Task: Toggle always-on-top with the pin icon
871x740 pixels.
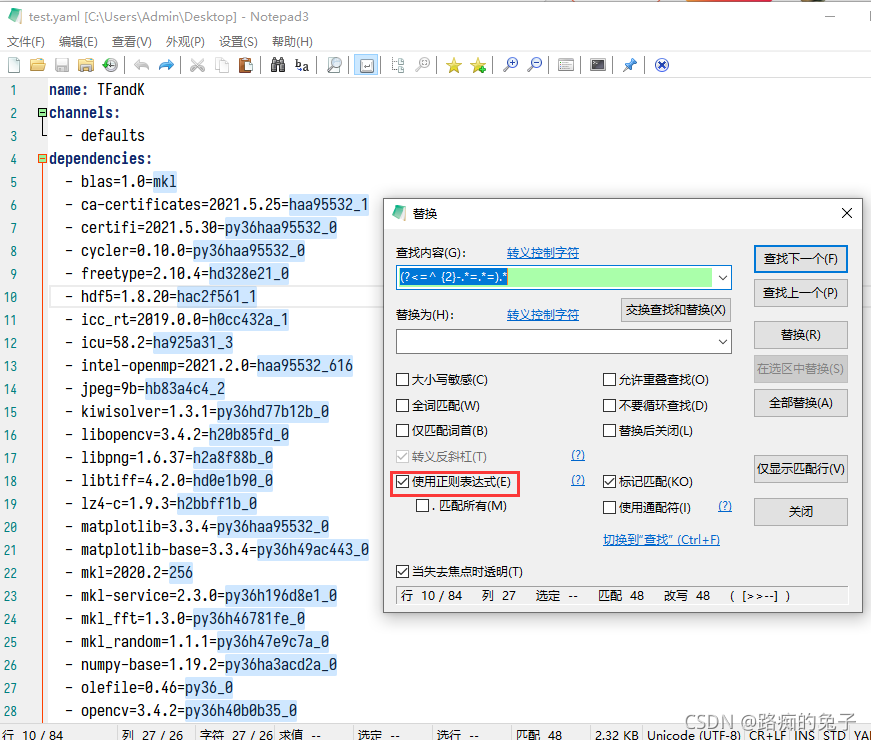Action: click(629, 65)
